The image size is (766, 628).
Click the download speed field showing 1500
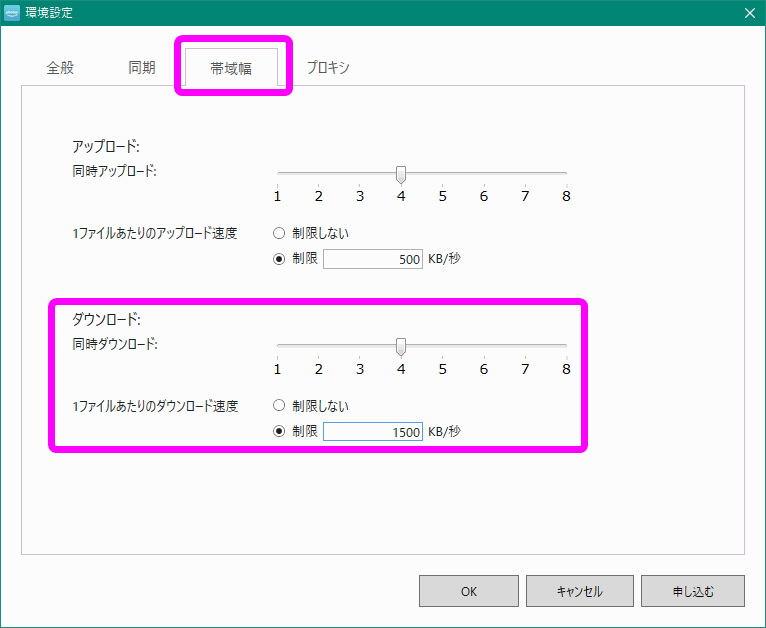(373, 432)
